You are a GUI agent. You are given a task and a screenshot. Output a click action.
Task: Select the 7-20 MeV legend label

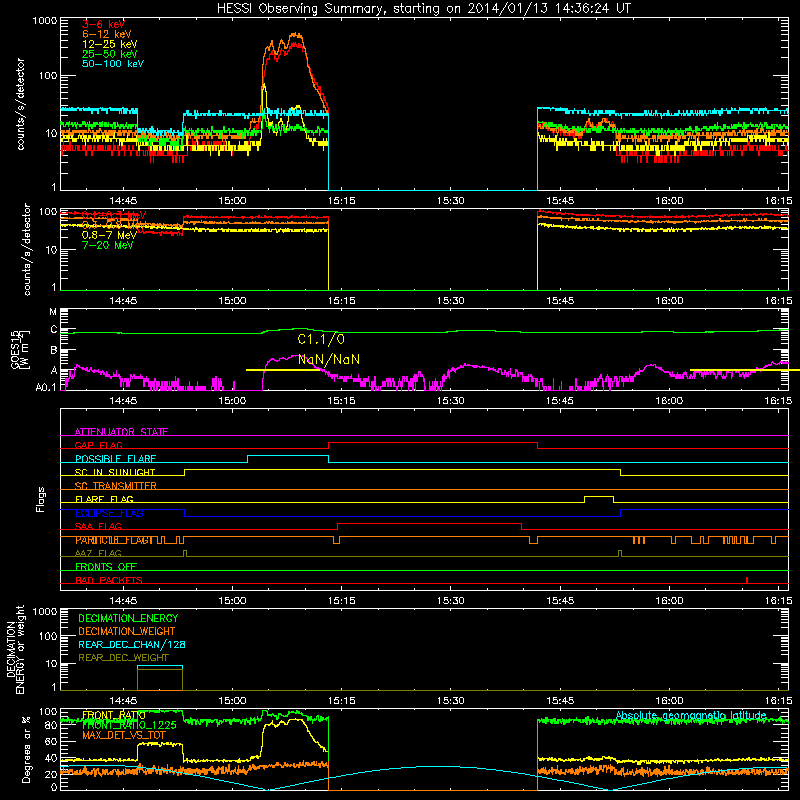point(108,245)
